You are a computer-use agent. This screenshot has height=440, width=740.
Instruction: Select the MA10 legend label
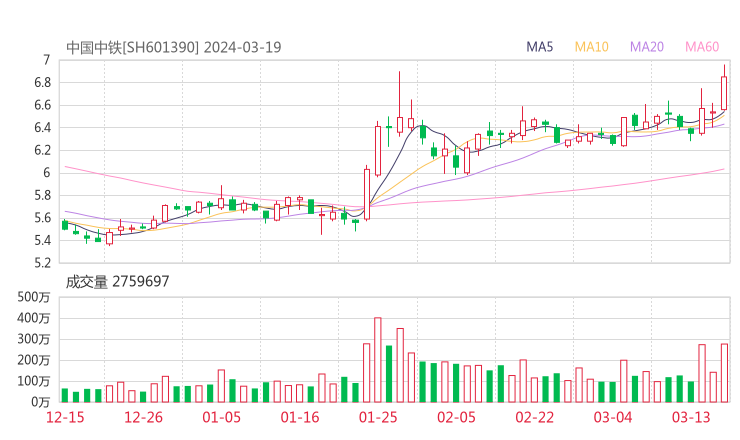(591, 47)
